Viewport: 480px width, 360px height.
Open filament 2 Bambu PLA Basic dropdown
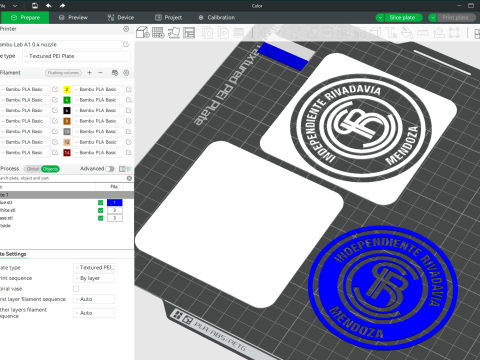pyautogui.click(x=98, y=89)
